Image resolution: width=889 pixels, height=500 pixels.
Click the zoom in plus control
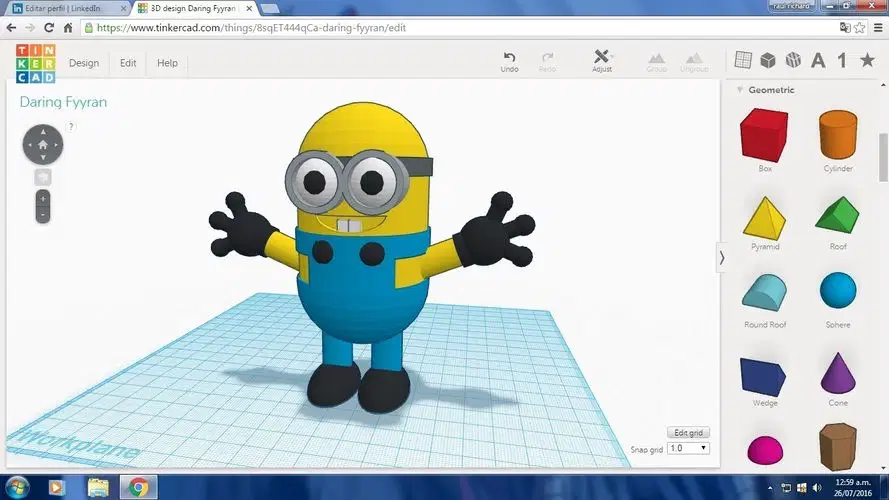(x=43, y=198)
